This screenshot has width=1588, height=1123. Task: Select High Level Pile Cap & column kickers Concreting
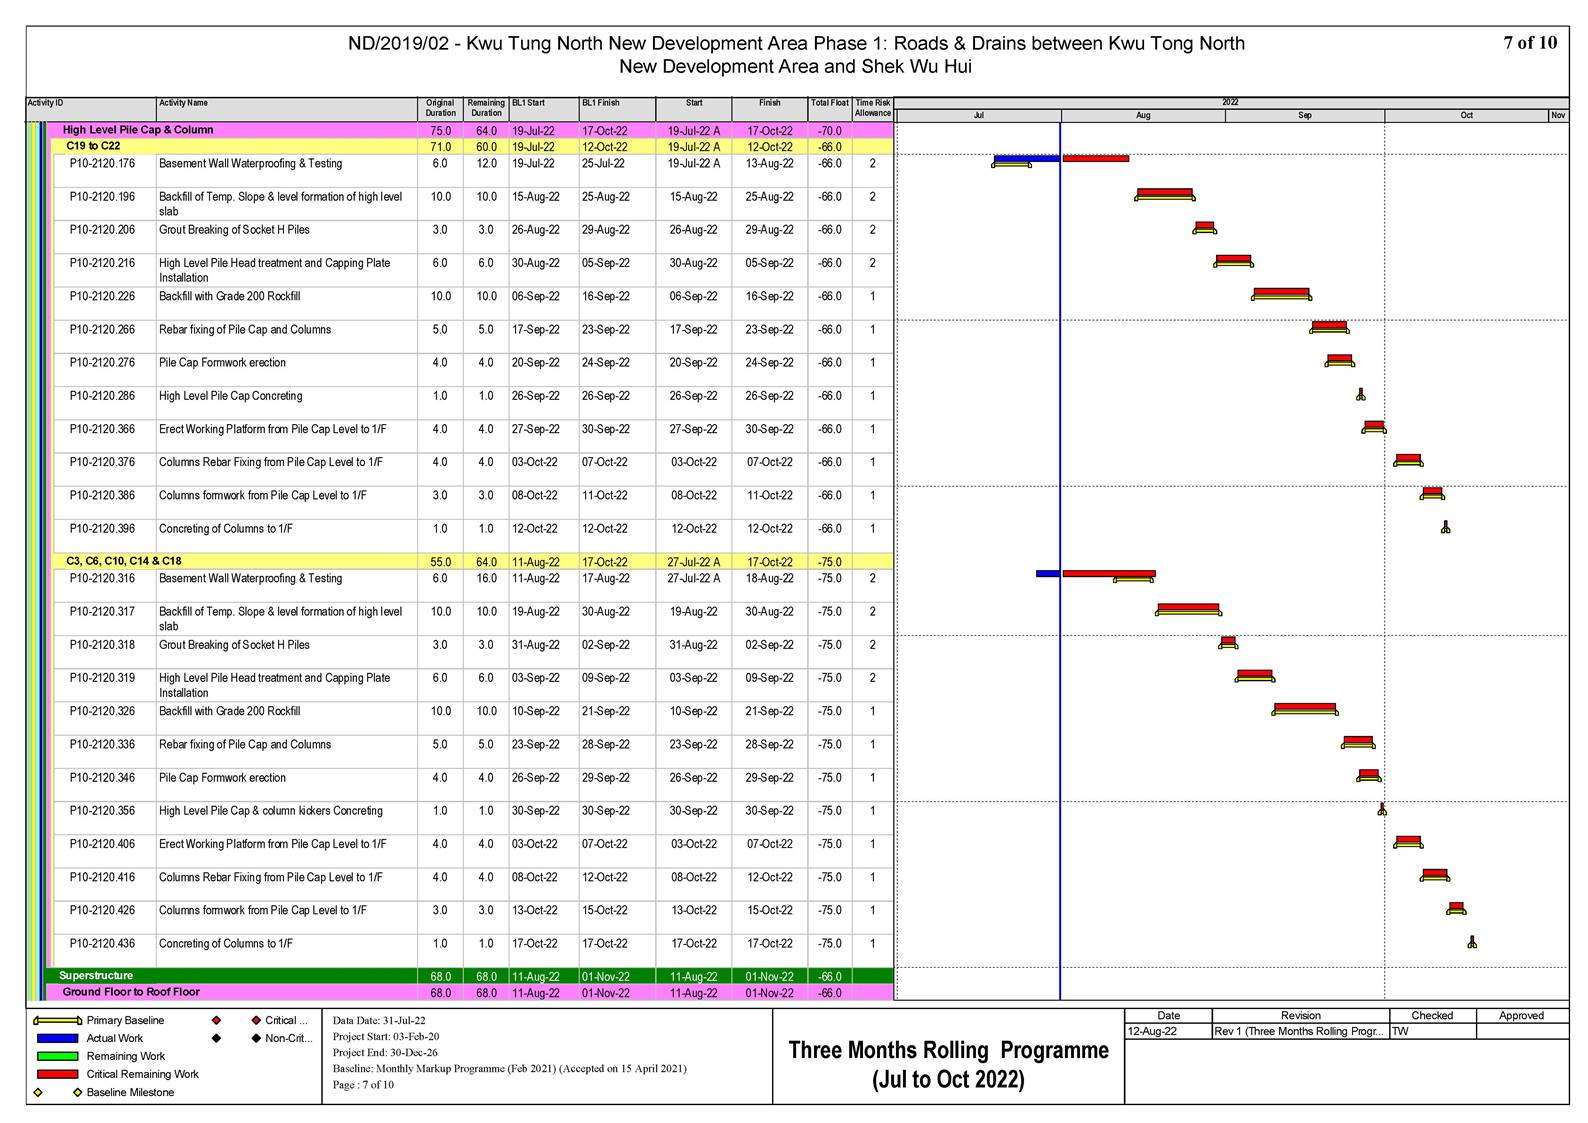pos(270,811)
